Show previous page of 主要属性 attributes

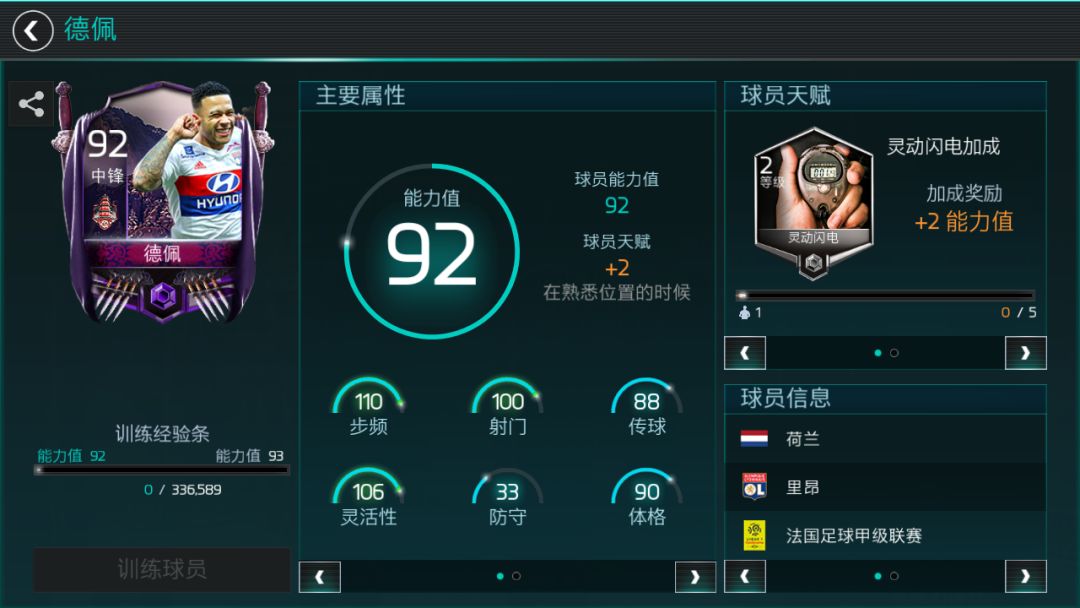click(x=320, y=577)
